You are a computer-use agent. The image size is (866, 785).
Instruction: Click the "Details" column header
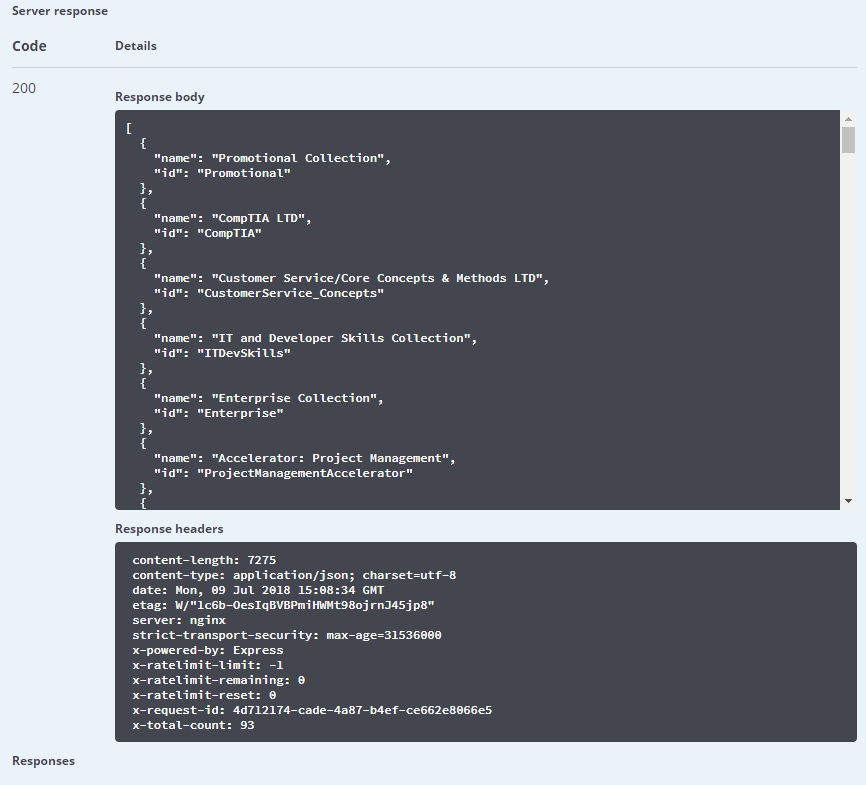tap(136, 46)
